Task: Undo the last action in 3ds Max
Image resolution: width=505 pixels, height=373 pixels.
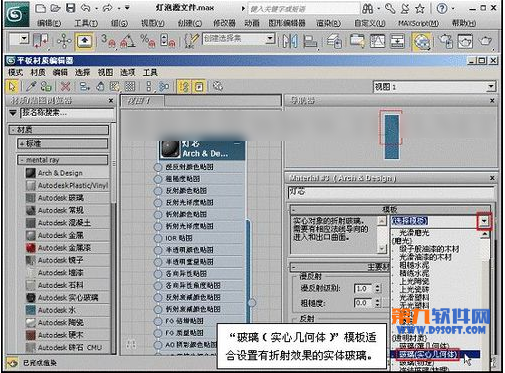Action: tap(86, 8)
